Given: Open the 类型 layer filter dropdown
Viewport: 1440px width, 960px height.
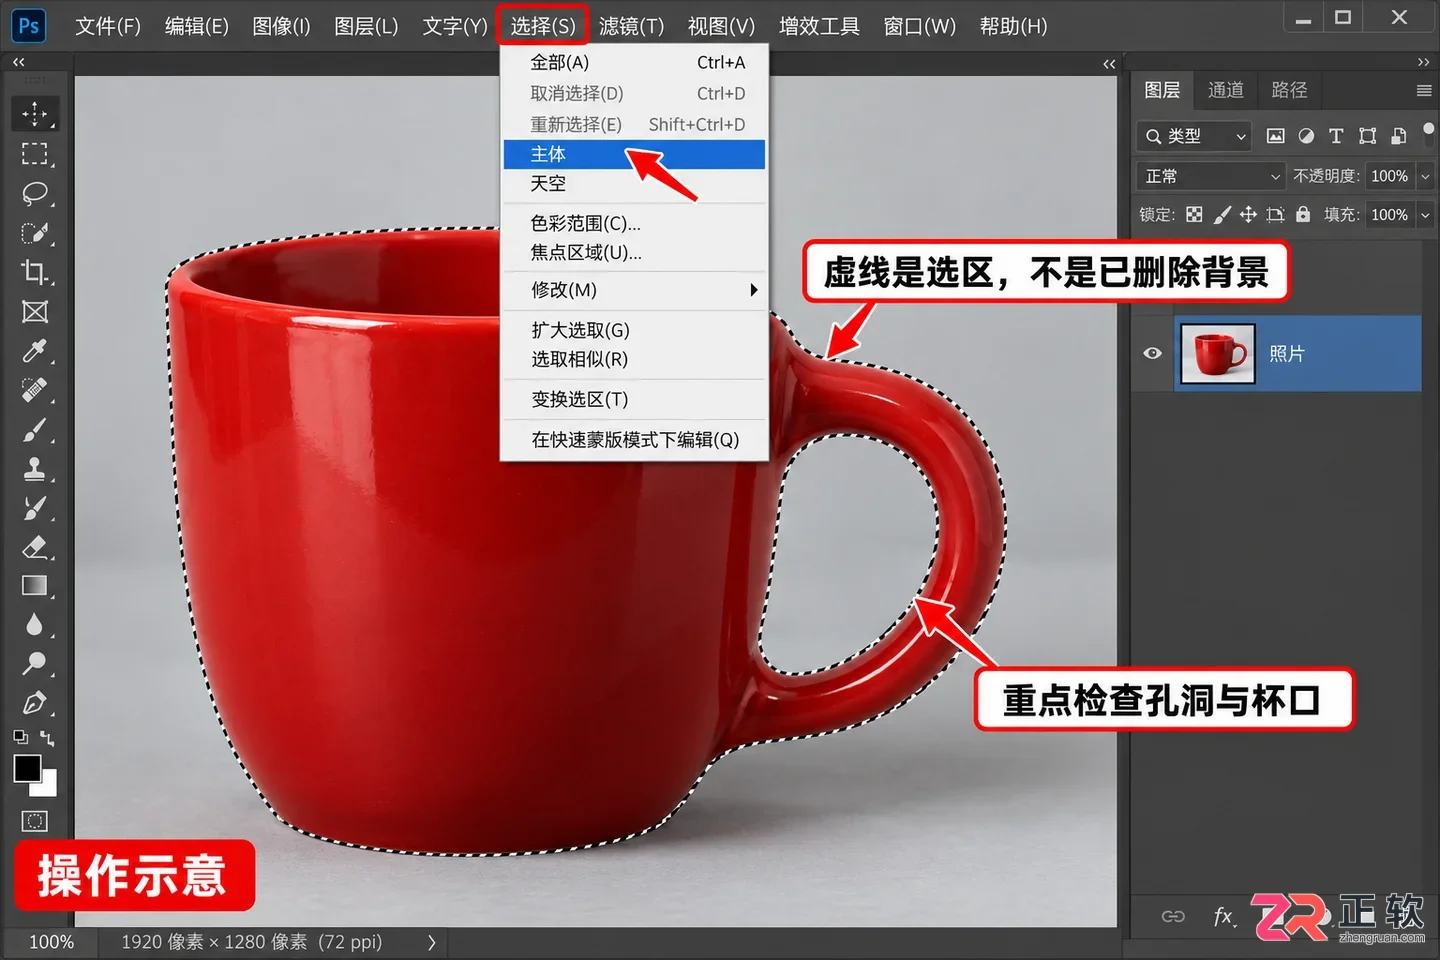Looking at the screenshot, I should point(1195,136).
